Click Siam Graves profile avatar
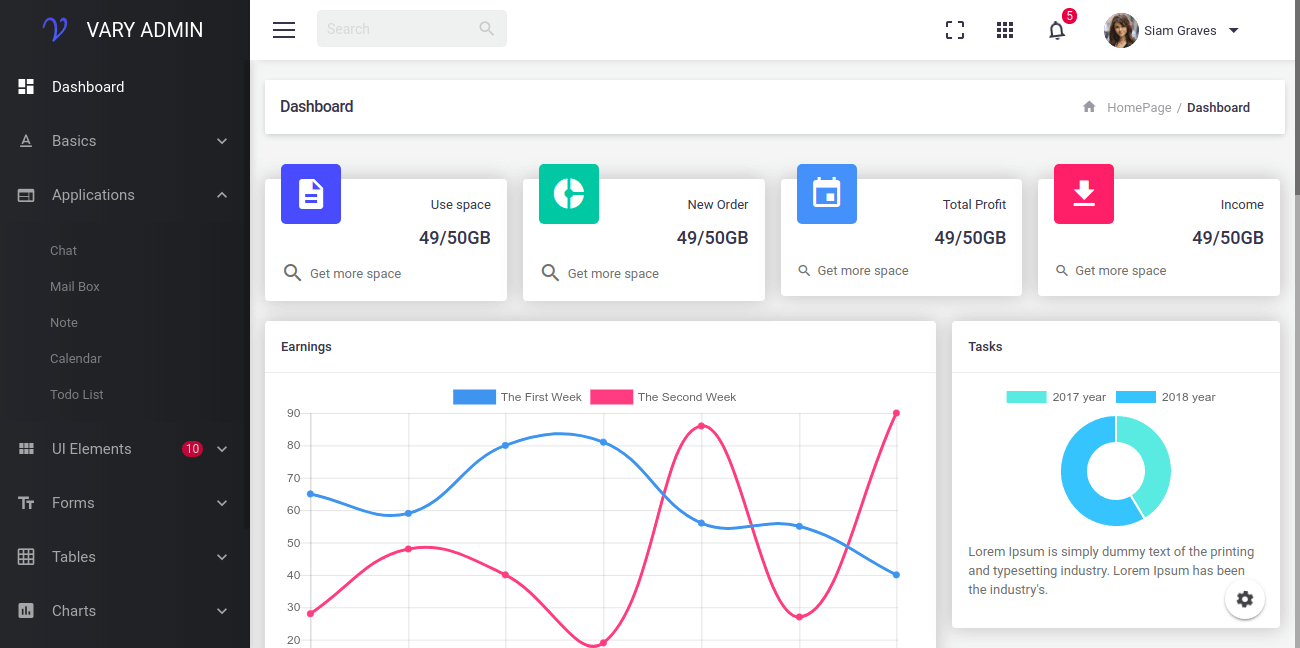The image size is (1300, 648). tap(1121, 30)
